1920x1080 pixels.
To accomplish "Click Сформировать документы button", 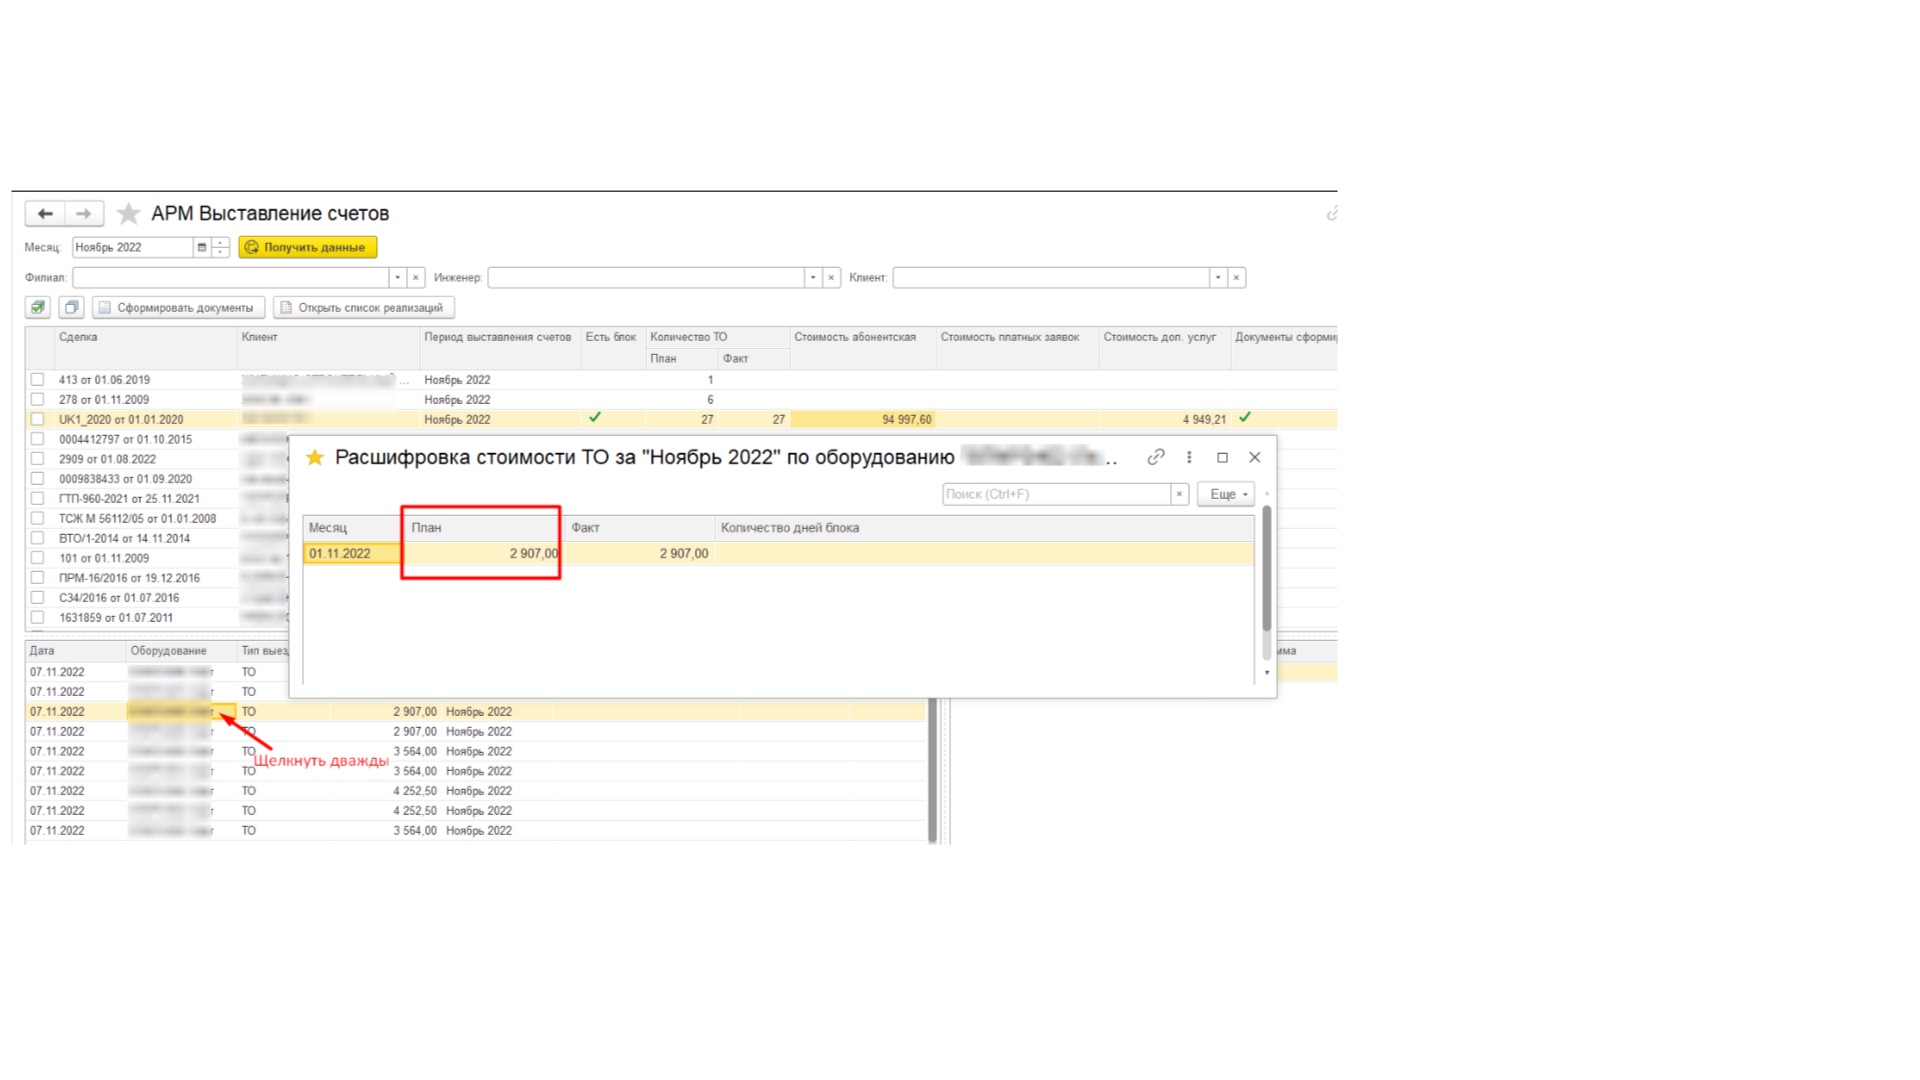I will point(179,308).
